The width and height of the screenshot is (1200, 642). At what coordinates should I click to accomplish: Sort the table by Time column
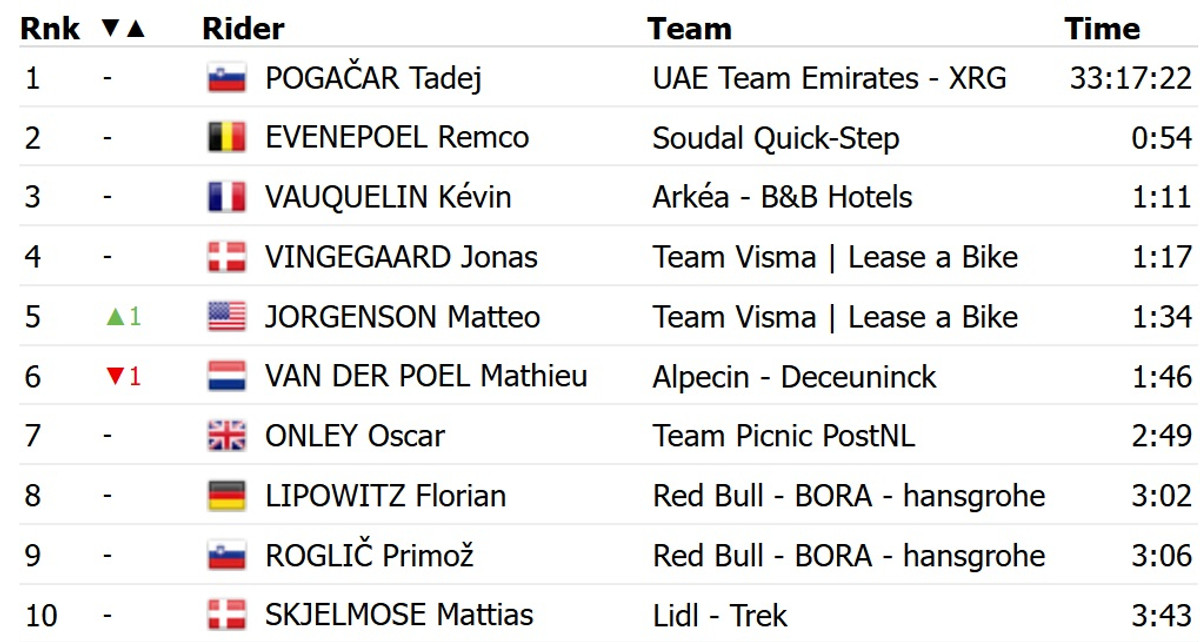(1102, 29)
